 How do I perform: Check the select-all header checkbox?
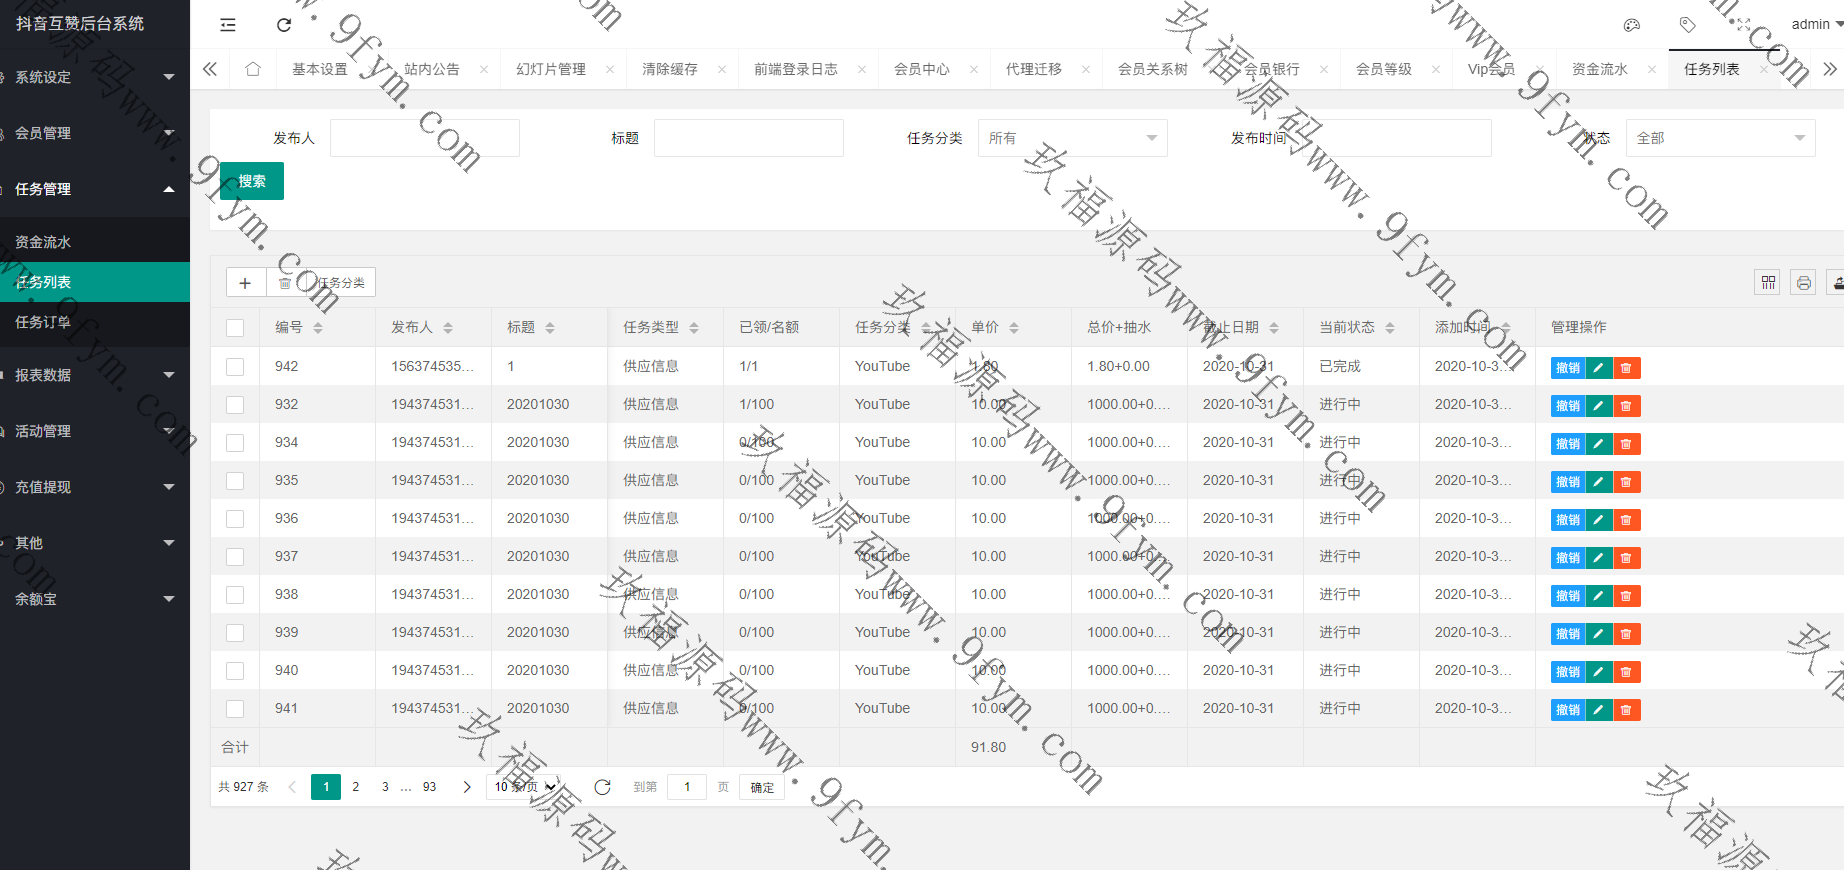tap(235, 328)
